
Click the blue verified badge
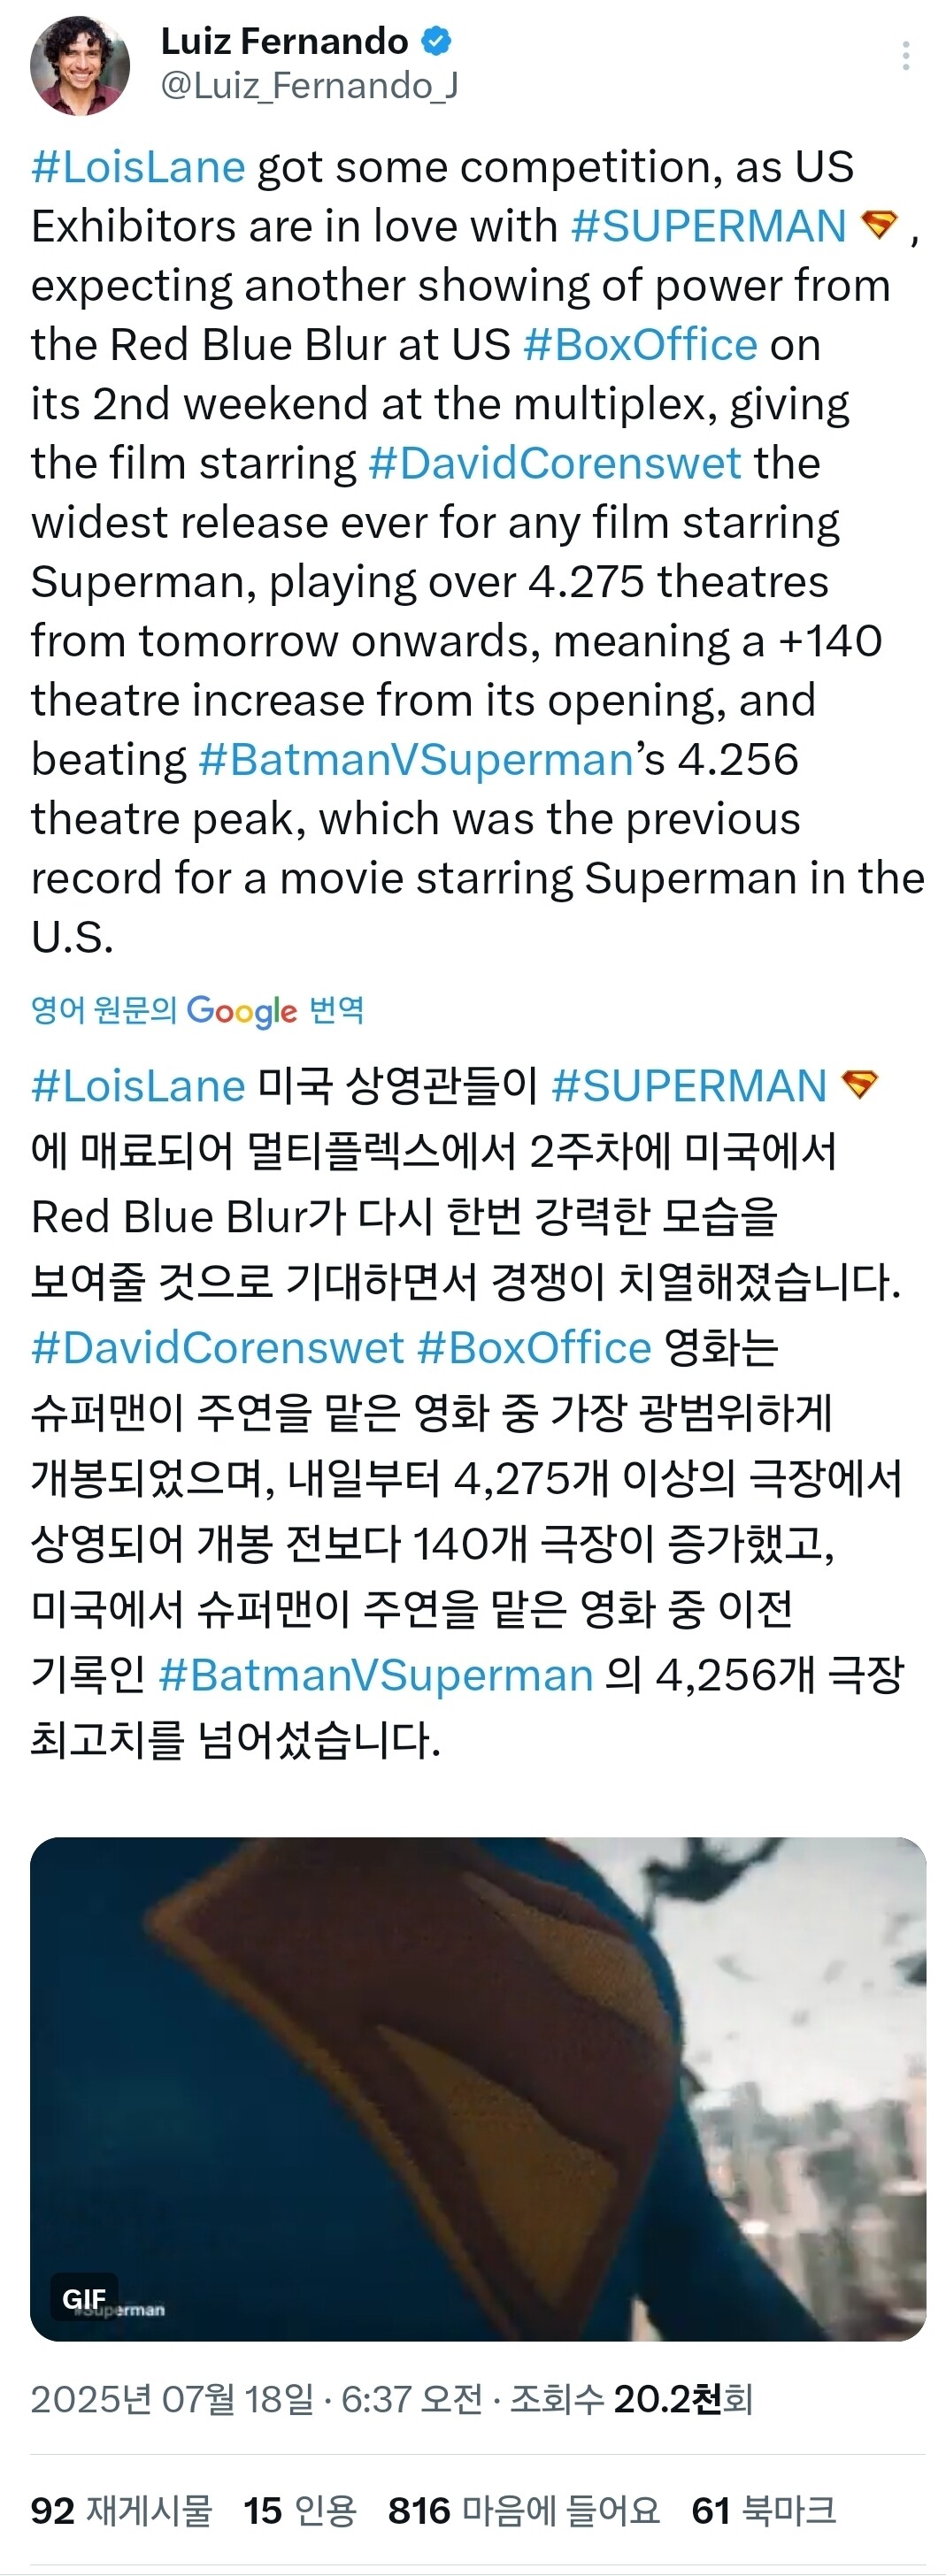436,41
